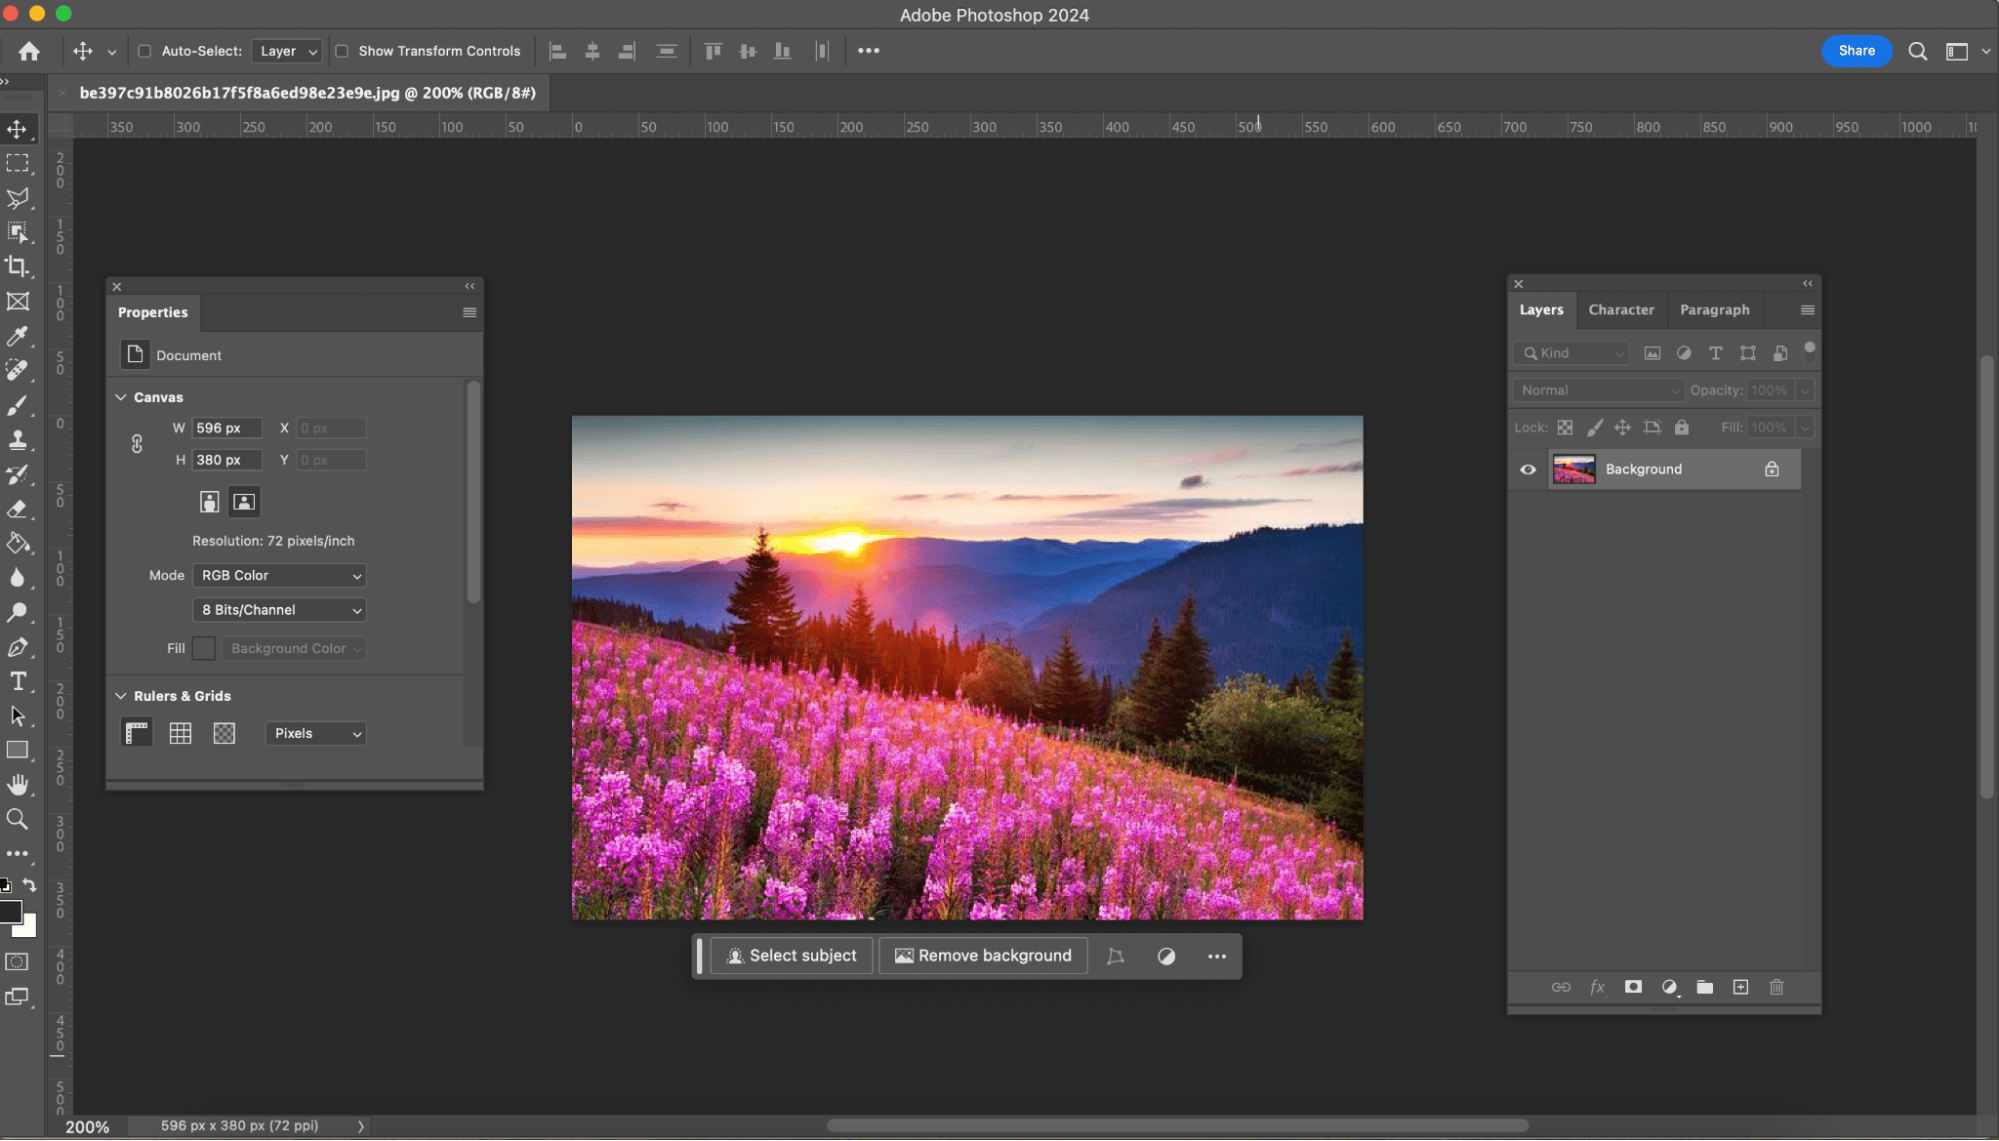1999x1141 pixels.
Task: Select the Layers tab
Action: pyautogui.click(x=1541, y=310)
